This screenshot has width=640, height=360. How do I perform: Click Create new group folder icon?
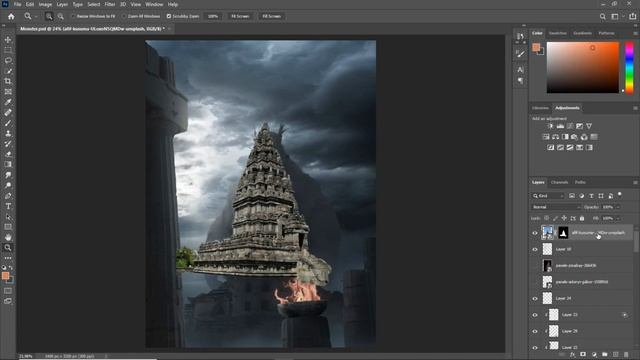tap(604, 355)
